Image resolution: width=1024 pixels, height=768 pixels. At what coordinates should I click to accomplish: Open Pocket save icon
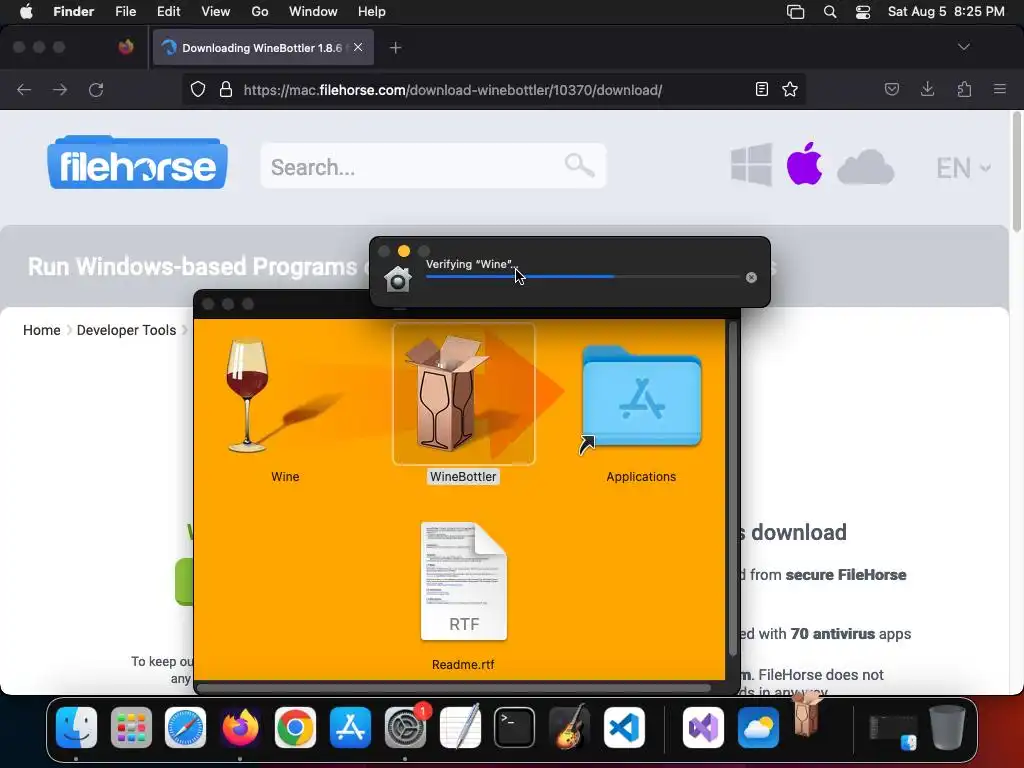tap(891, 89)
